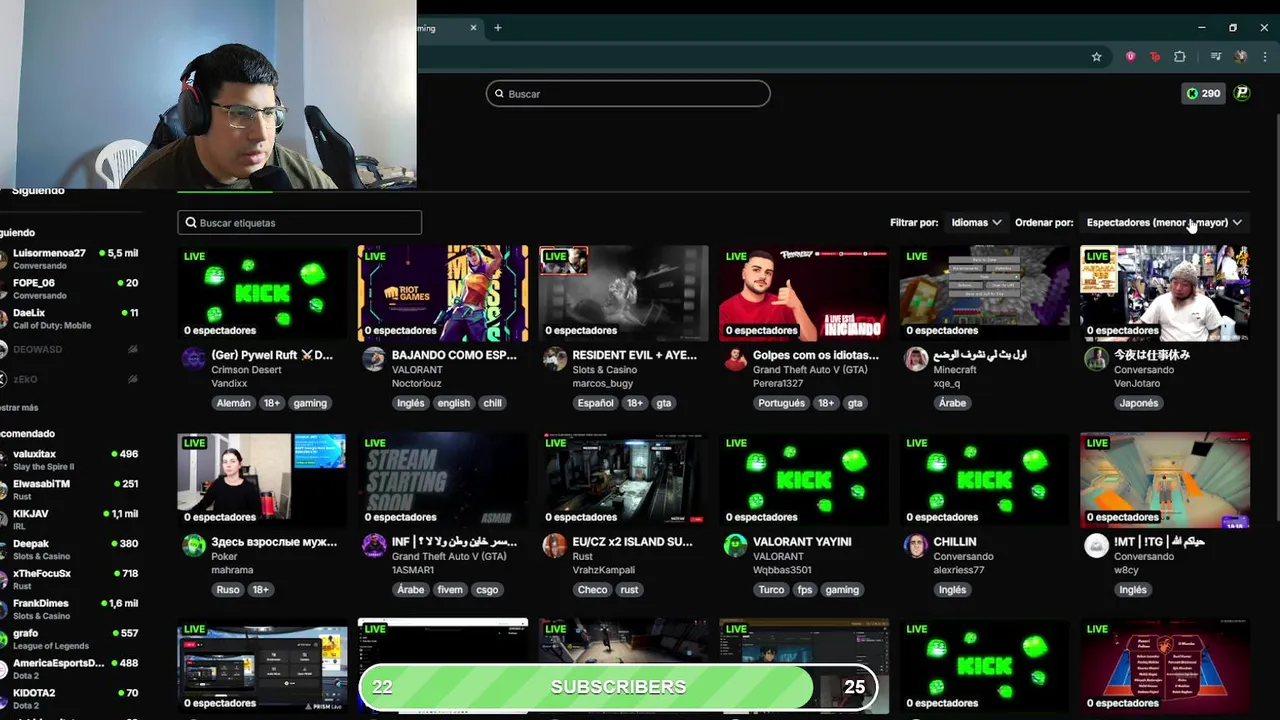Open offline zEkO channel

pyautogui.click(x=70, y=379)
